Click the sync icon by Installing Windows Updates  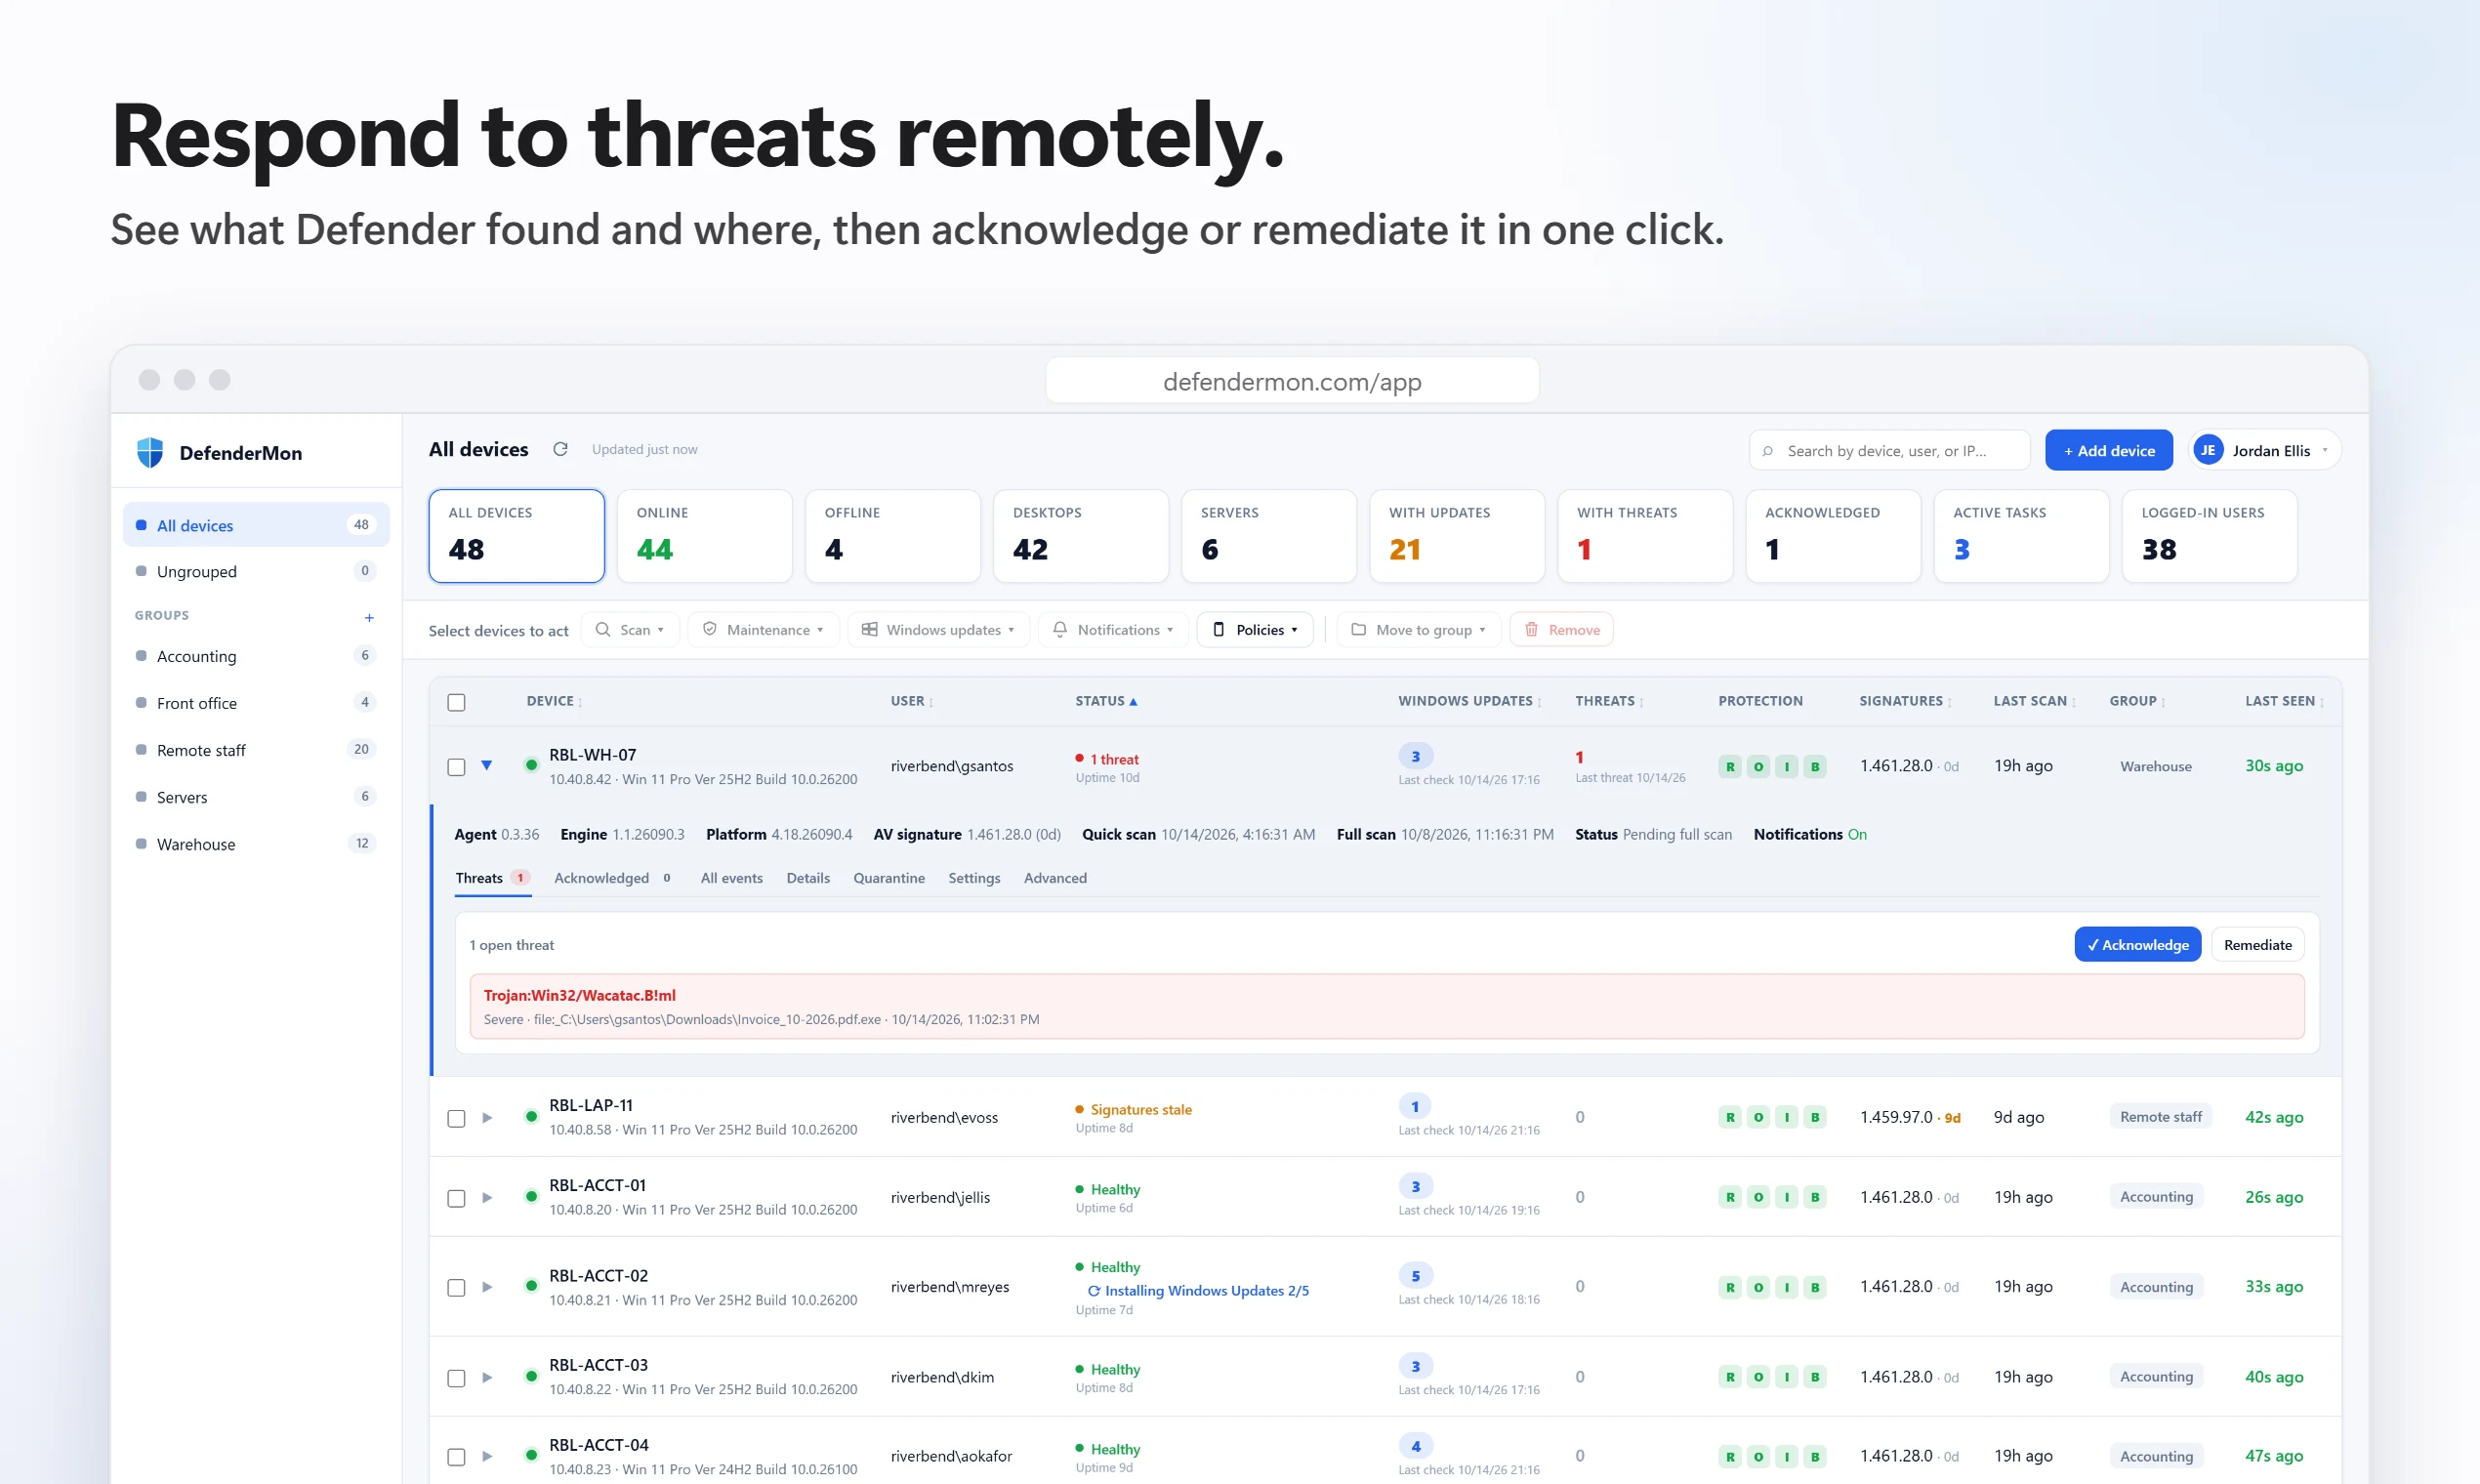pos(1093,1291)
